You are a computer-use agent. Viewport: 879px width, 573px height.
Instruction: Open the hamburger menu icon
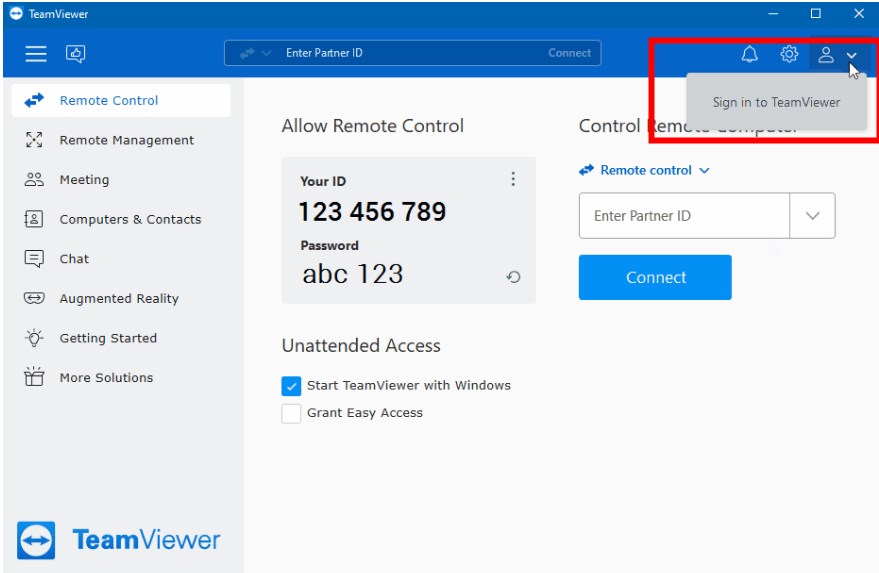pyautogui.click(x=36, y=54)
